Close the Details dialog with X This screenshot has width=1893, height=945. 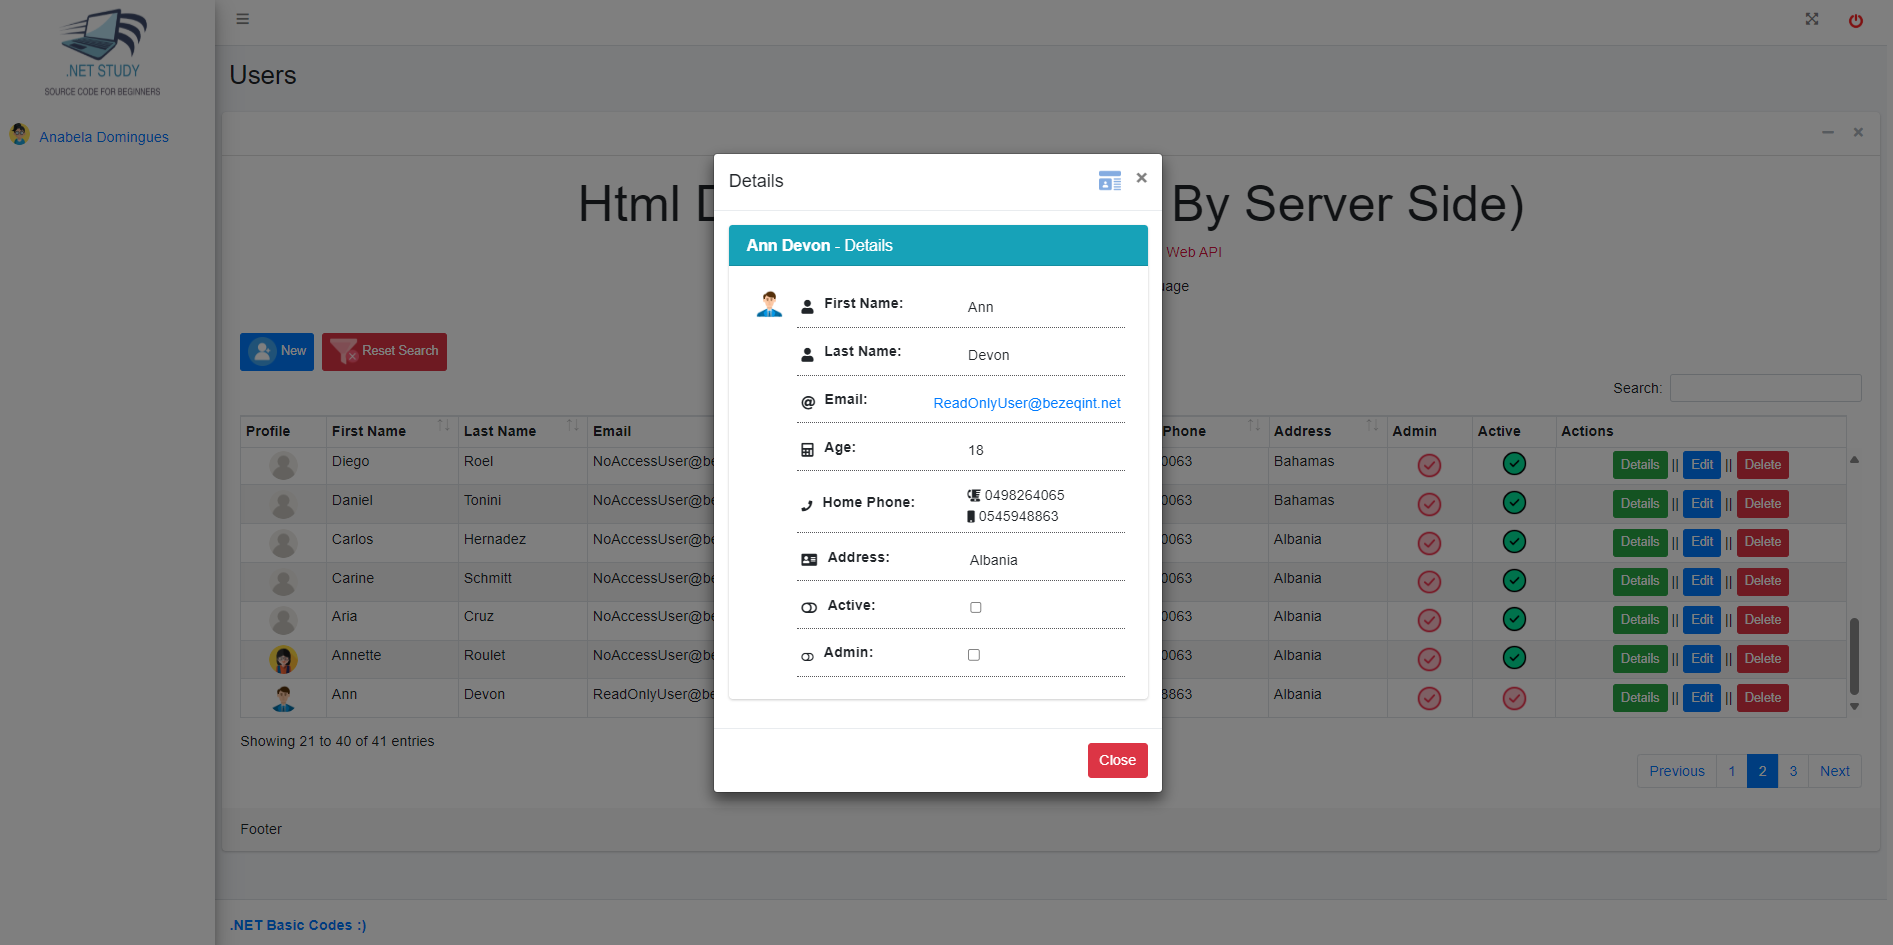pos(1141,178)
